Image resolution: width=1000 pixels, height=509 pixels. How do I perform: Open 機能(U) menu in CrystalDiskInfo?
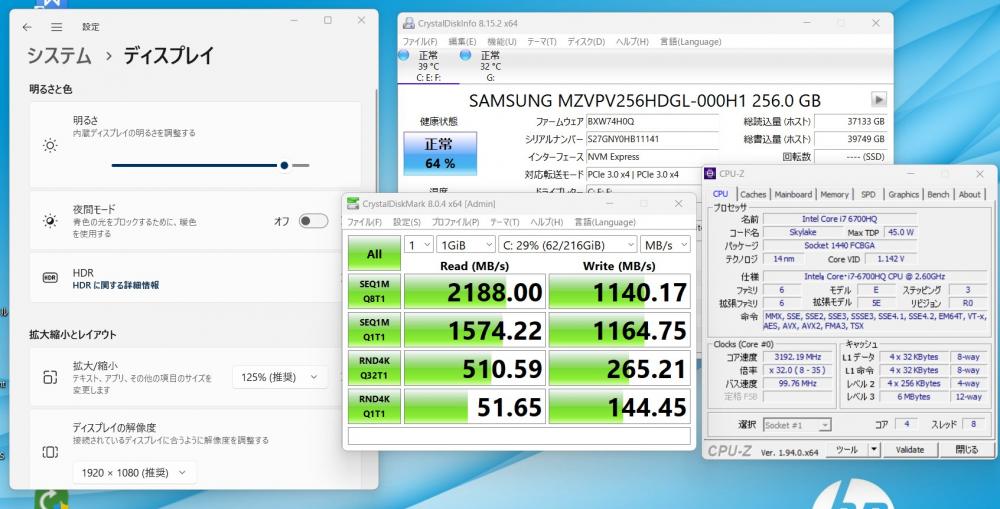(501, 41)
